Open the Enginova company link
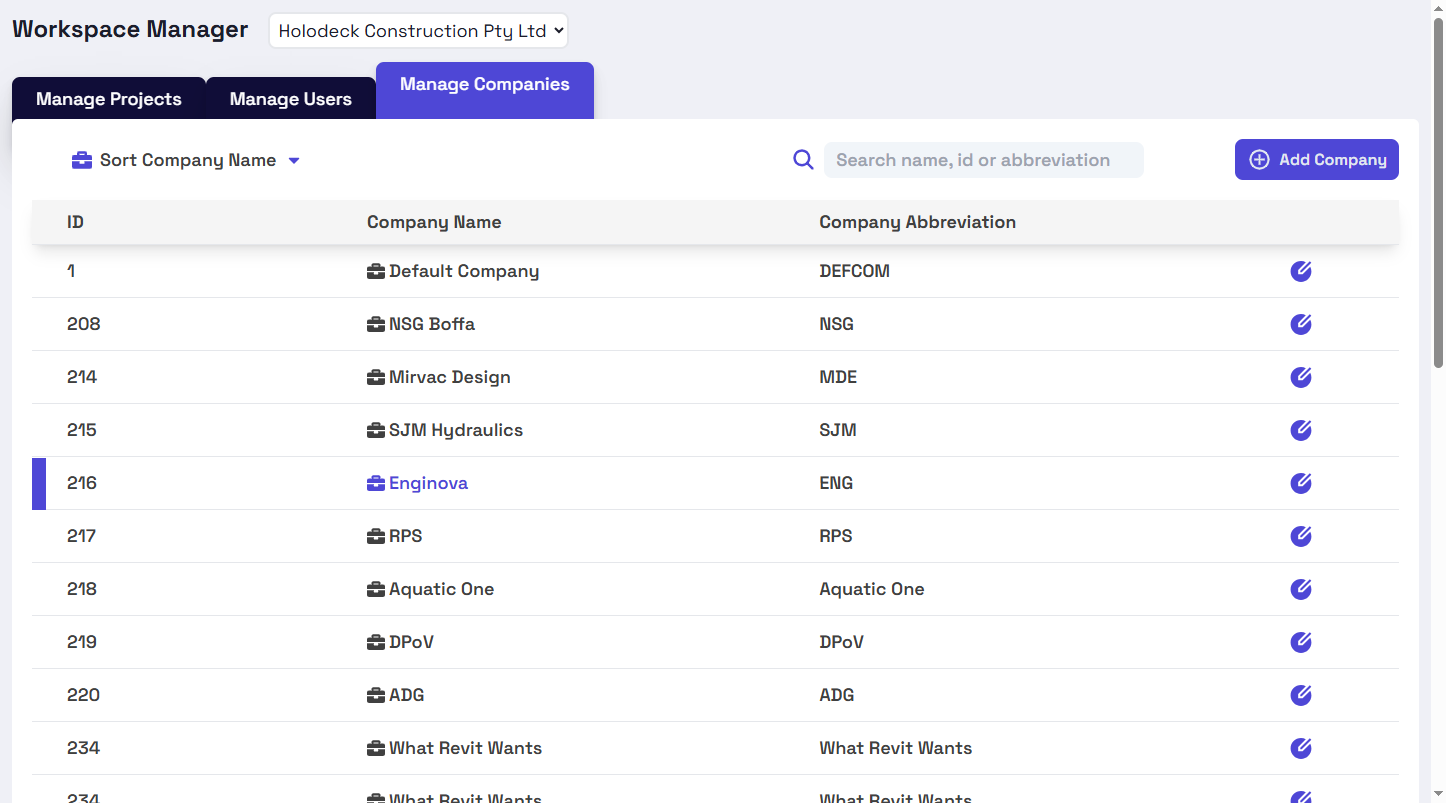This screenshot has height=803, width=1446. 428,483
